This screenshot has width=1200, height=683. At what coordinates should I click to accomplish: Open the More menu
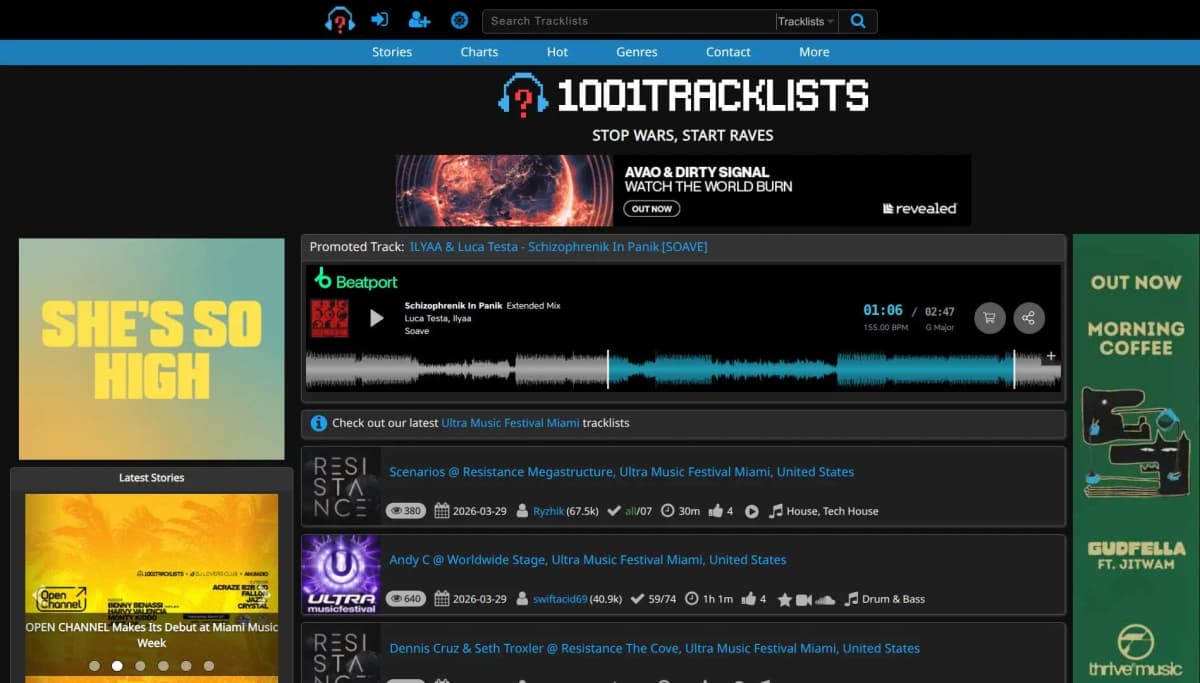click(x=814, y=52)
